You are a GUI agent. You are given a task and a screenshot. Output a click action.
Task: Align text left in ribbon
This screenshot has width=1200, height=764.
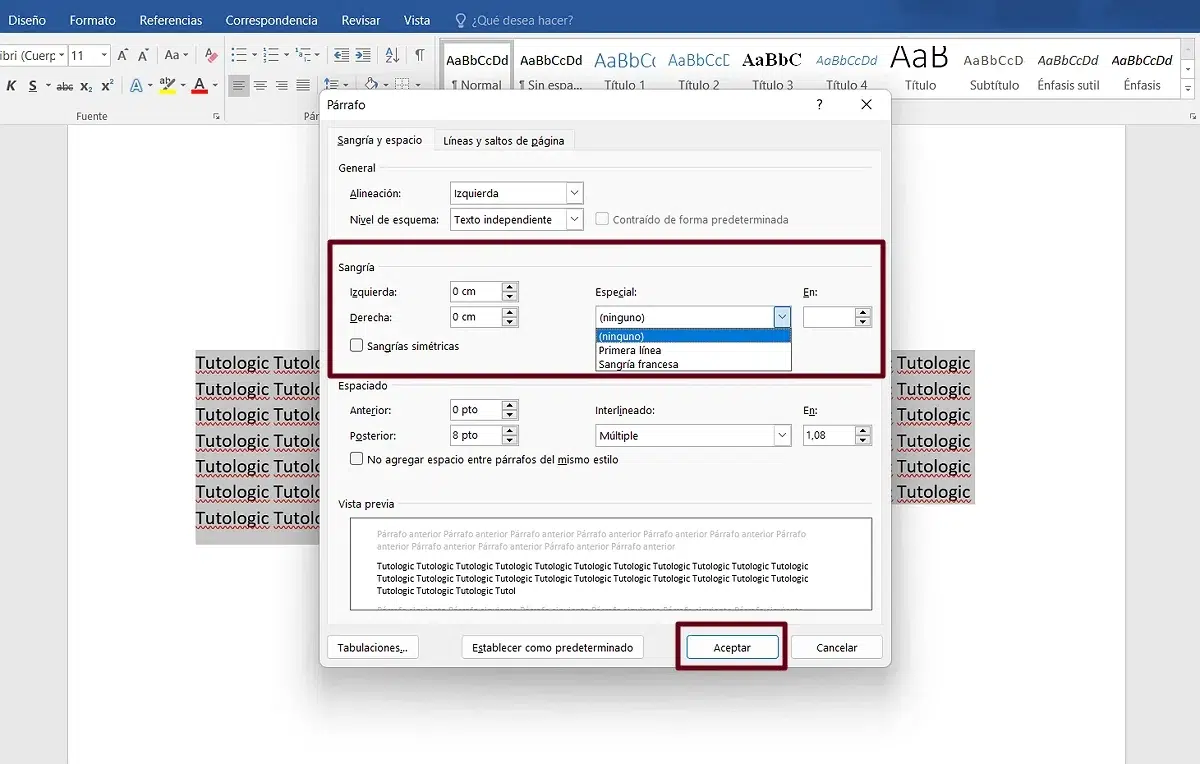[239, 86]
